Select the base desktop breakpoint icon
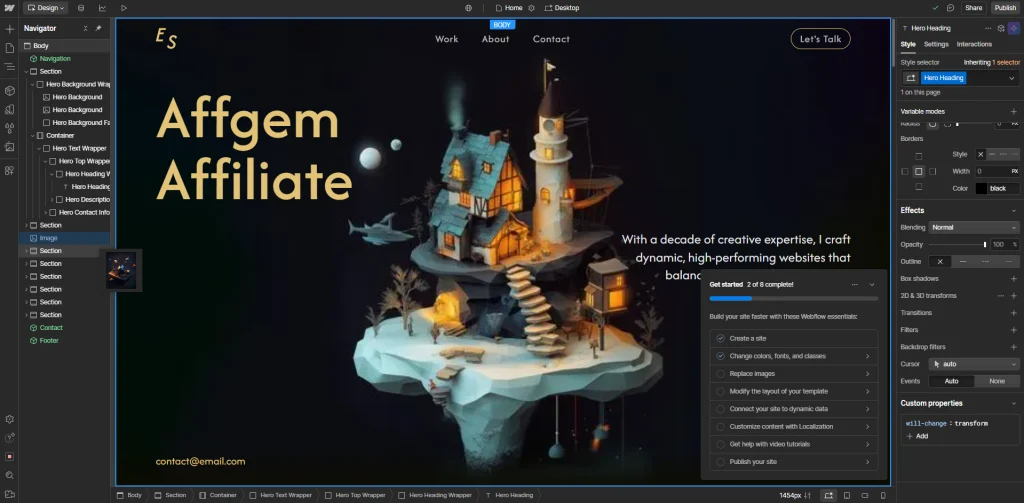Viewport: 1024px width, 503px height. click(828, 495)
